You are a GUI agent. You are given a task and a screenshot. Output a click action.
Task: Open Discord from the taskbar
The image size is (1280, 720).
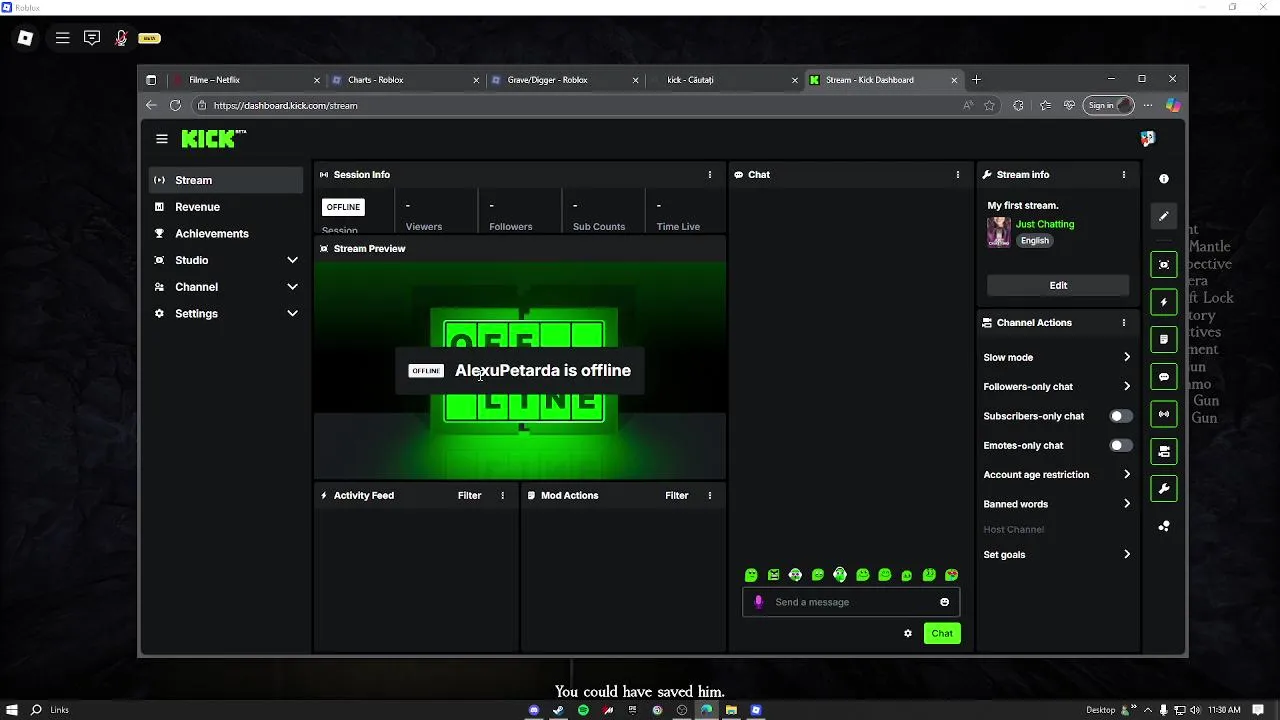tap(534, 710)
